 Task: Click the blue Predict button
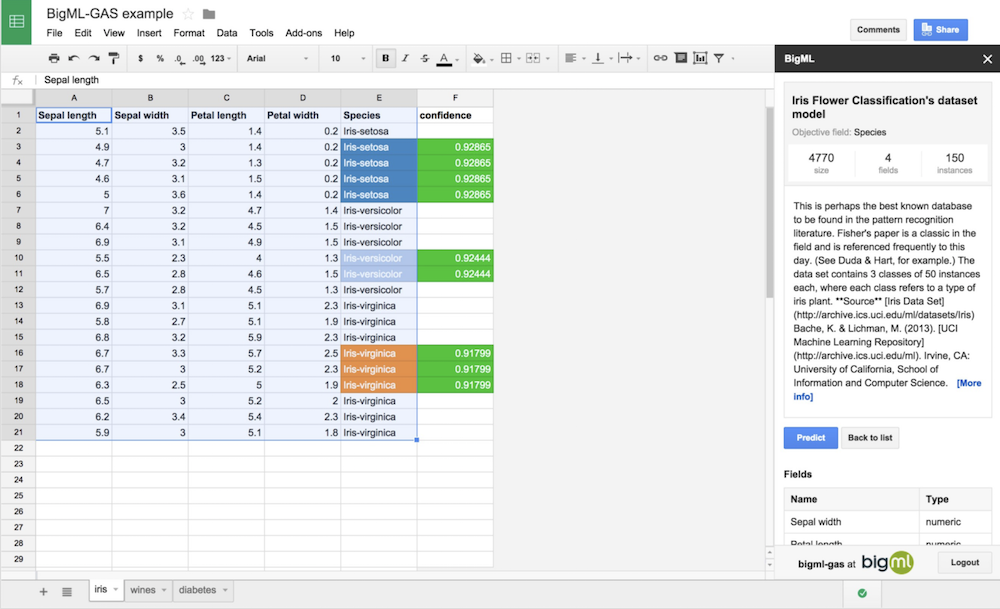pyautogui.click(x=810, y=437)
